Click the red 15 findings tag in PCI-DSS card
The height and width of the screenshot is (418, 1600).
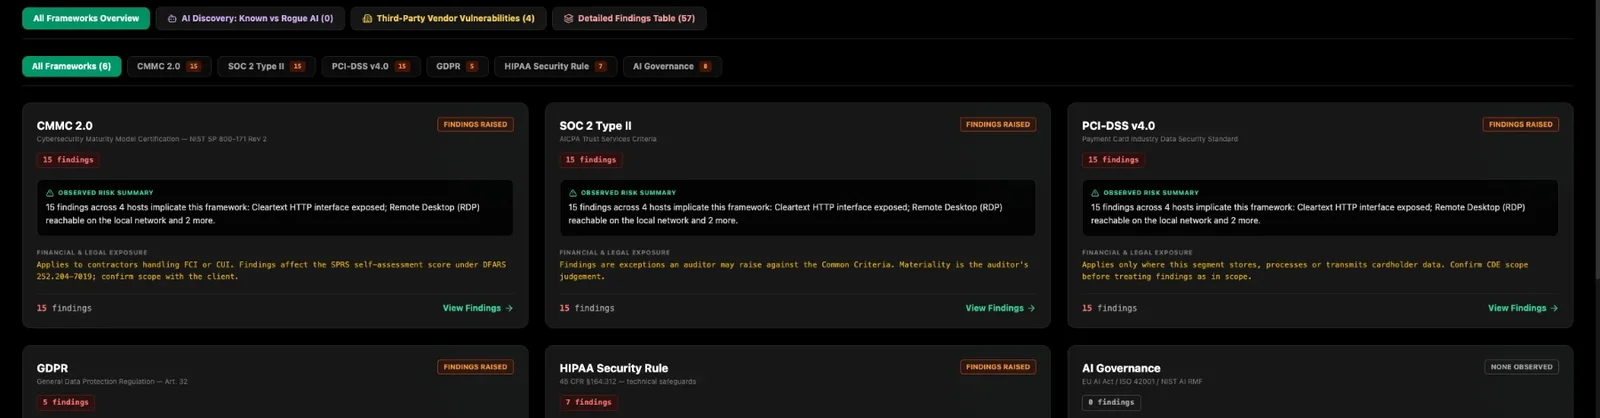(x=1113, y=160)
